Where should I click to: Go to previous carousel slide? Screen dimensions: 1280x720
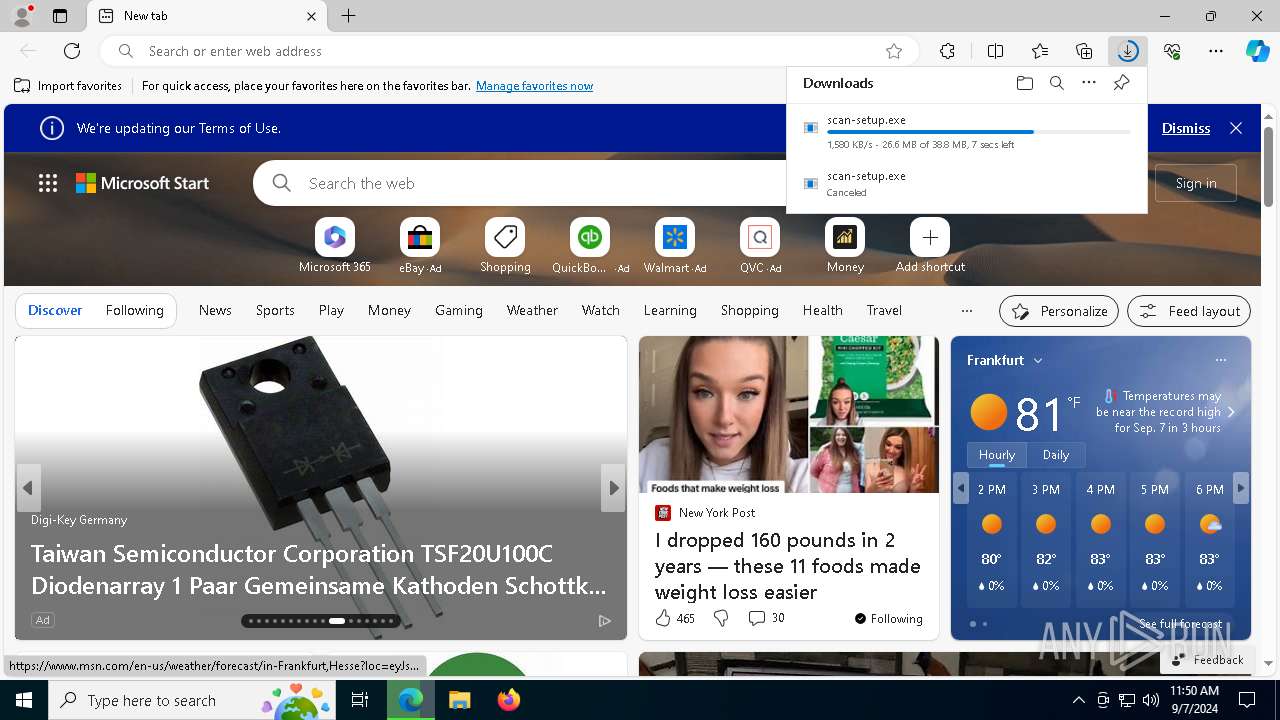click(x=28, y=488)
